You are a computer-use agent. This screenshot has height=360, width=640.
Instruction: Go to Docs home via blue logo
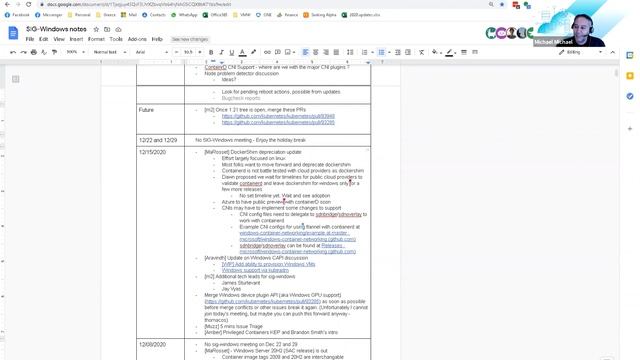(x=13, y=33)
